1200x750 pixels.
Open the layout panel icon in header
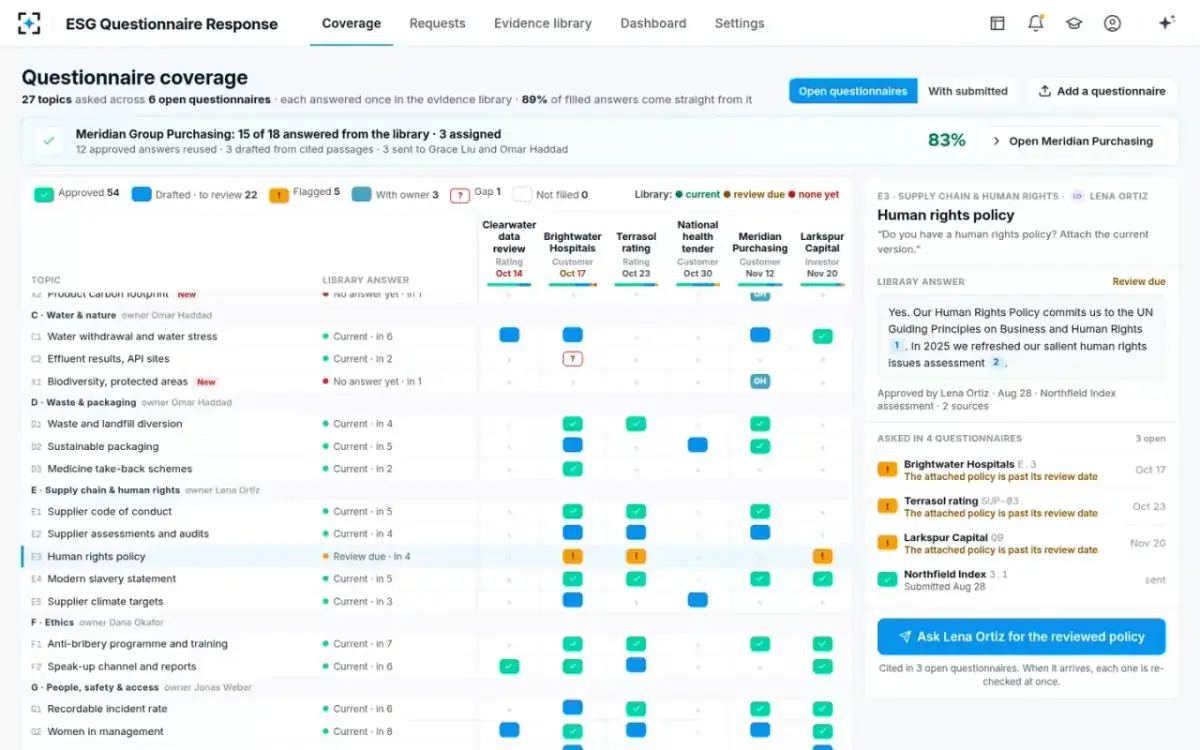[x=997, y=23]
